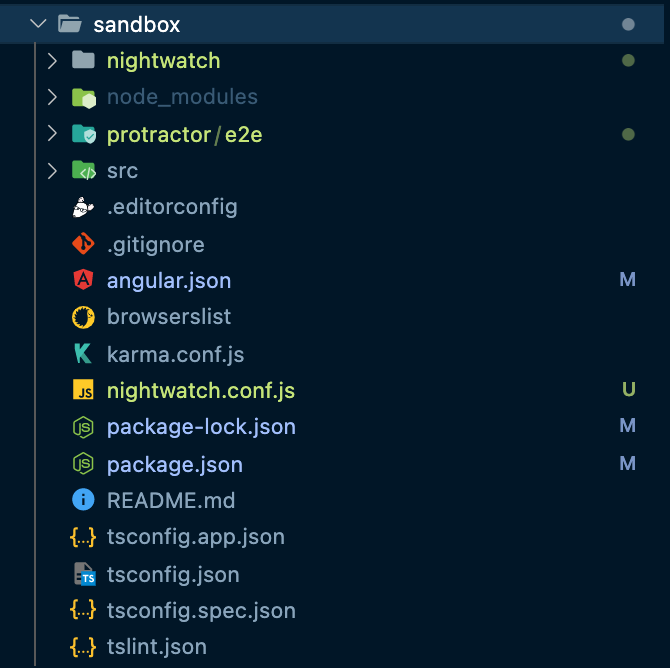Select the sandbox folder name
670x668 pixels.
[137, 25]
